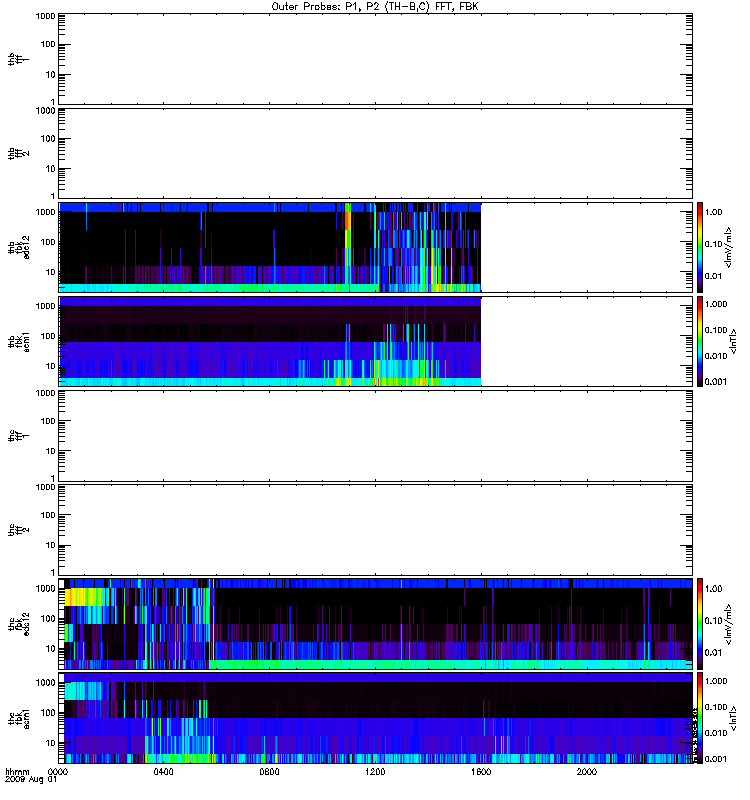This screenshot has width=750, height=800.
Task: Click the '0400' time label on the x-axis
Action: coord(163,772)
